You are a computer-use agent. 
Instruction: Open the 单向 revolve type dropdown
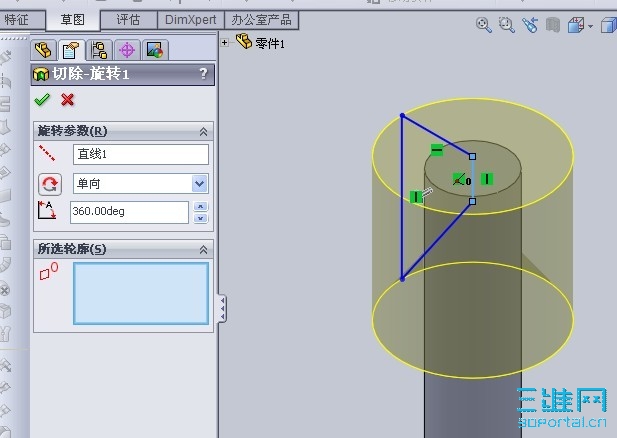pyautogui.click(x=200, y=184)
